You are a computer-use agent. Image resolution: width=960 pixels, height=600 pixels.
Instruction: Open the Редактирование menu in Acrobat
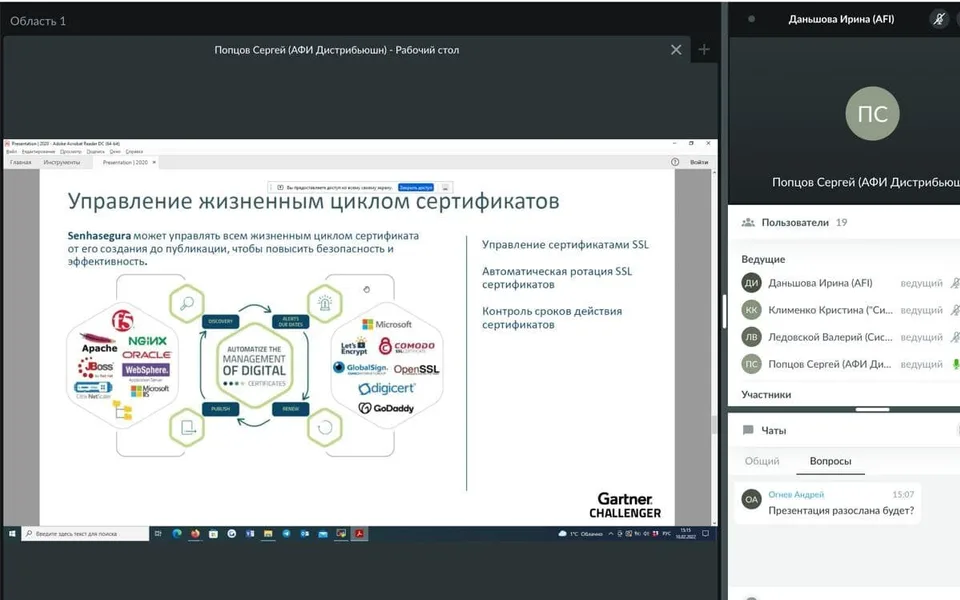[38, 151]
